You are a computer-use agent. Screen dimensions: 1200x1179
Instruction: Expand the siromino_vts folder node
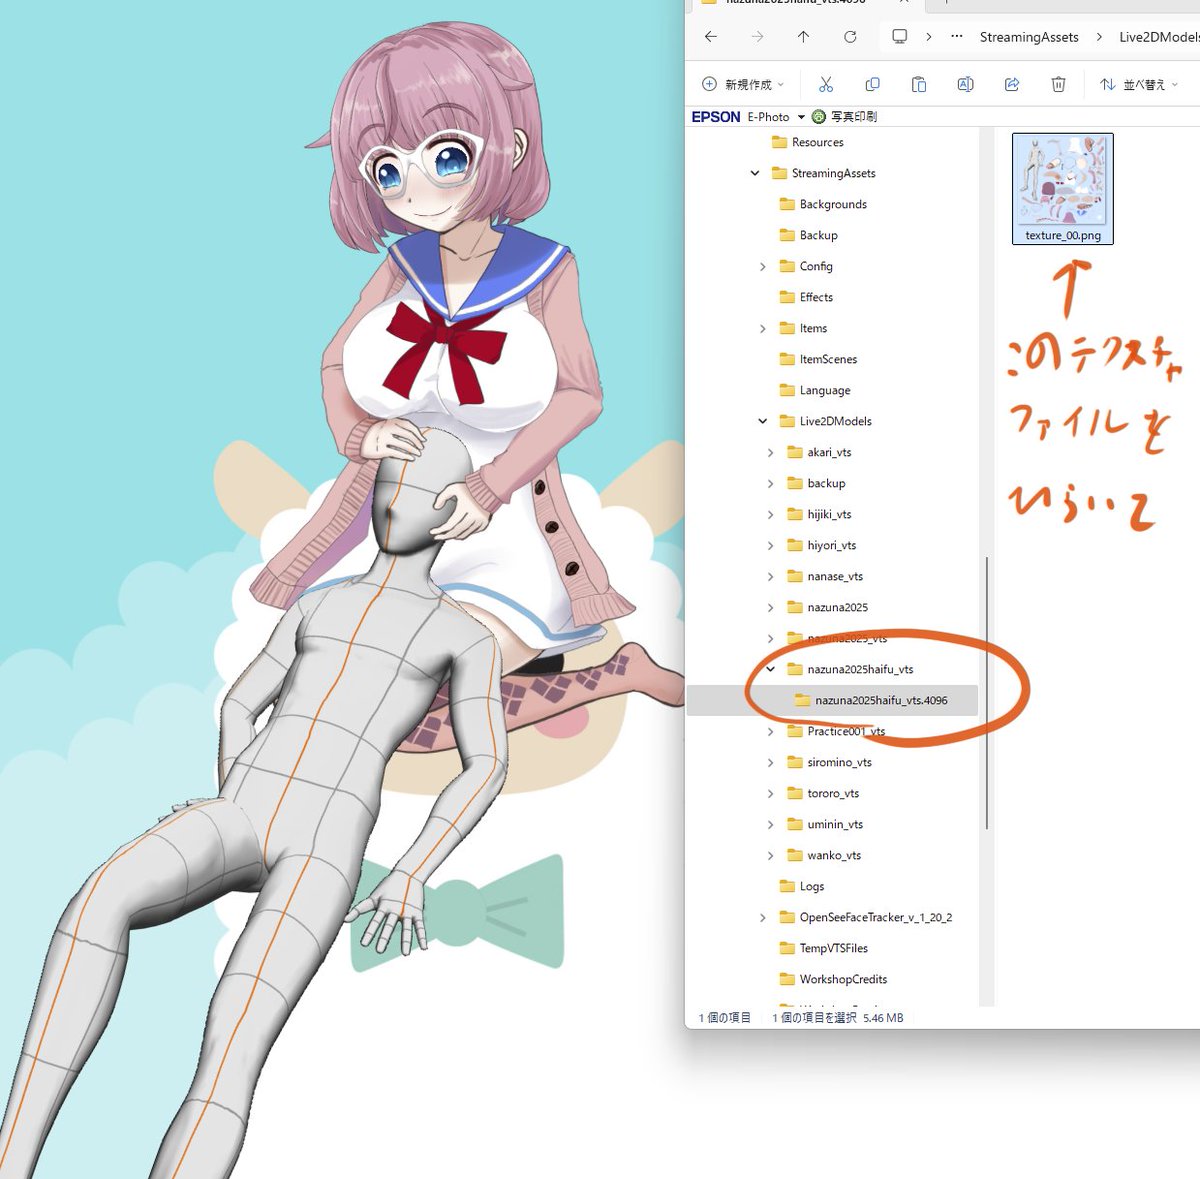point(770,762)
